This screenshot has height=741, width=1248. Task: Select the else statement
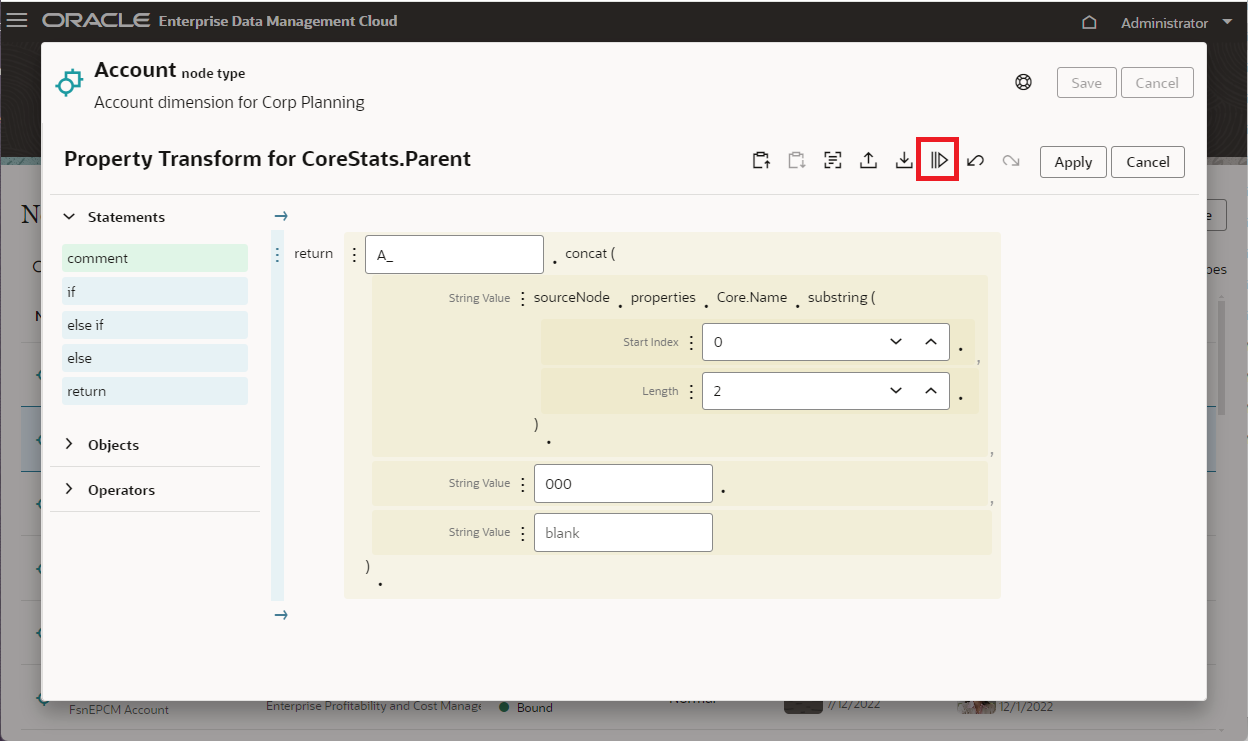click(155, 358)
